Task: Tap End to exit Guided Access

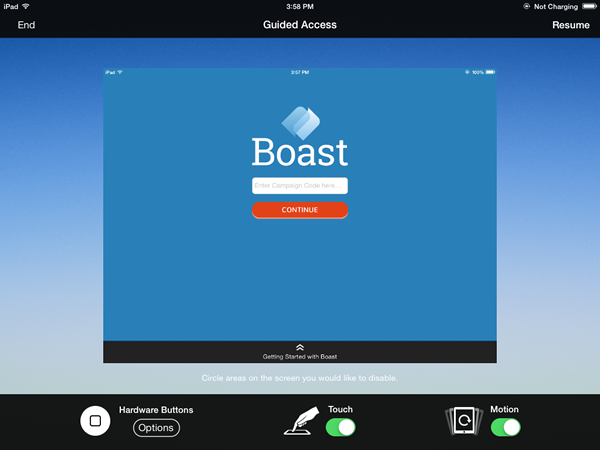Action: 26,25
